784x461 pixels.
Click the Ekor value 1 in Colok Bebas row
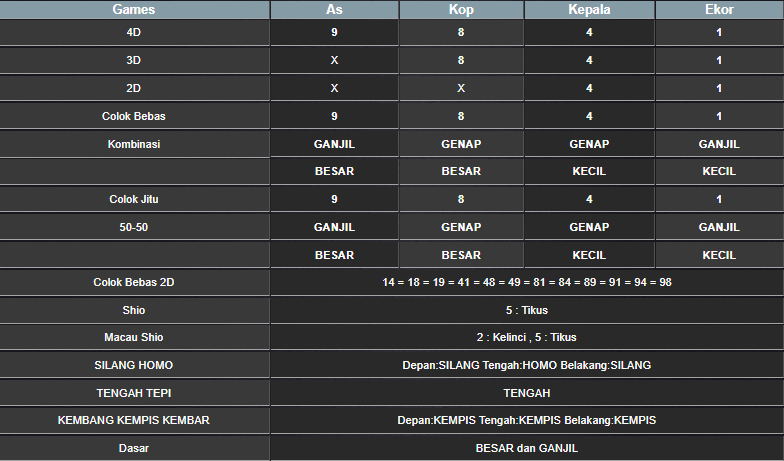tap(719, 116)
